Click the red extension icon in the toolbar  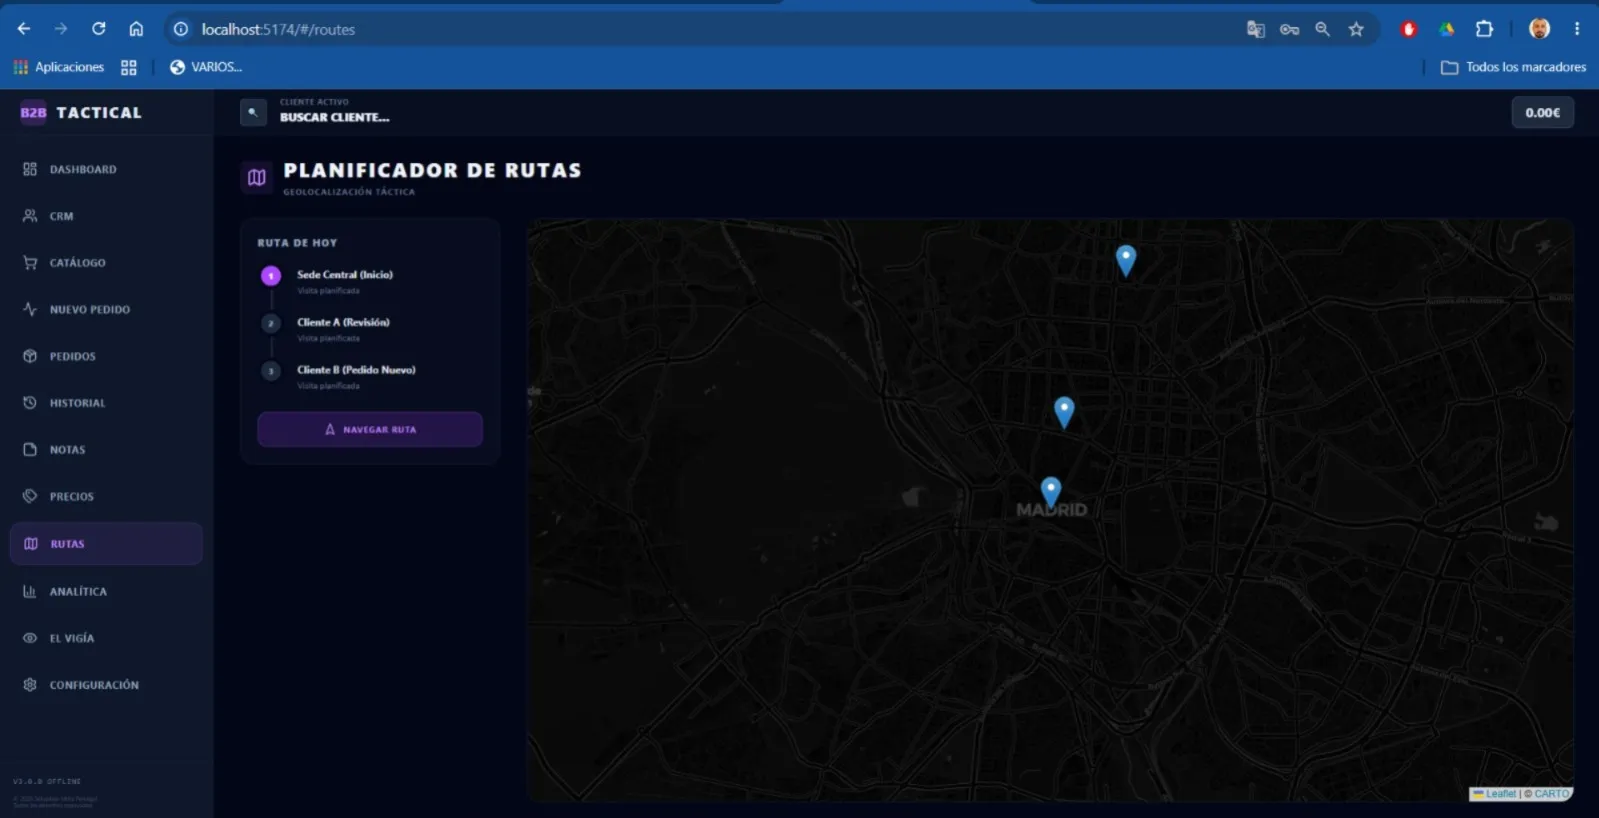pyautogui.click(x=1409, y=29)
